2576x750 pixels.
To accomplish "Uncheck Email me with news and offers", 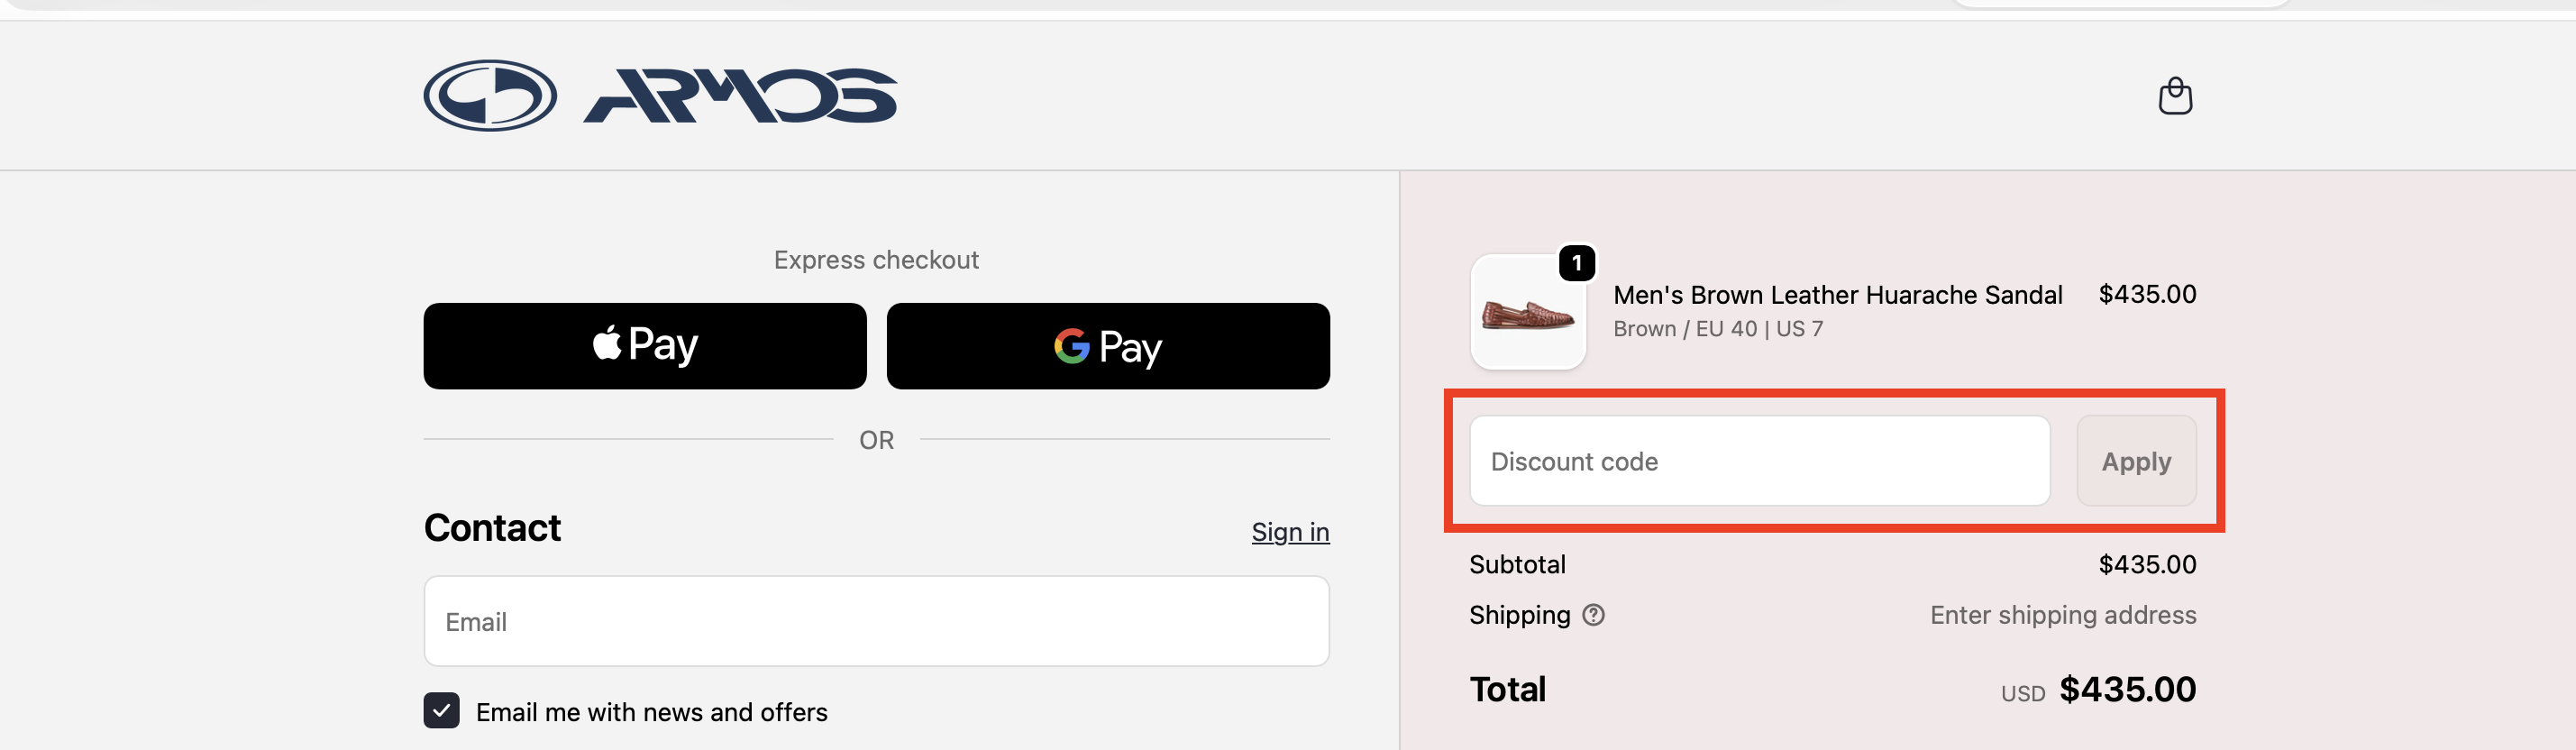I will (442, 711).
